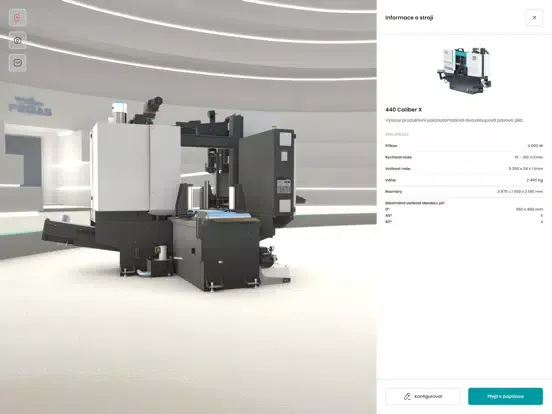Image resolution: width=552 pixels, height=414 pixels.
Task: Open the envelope mail icon button
Action: (x=17, y=63)
